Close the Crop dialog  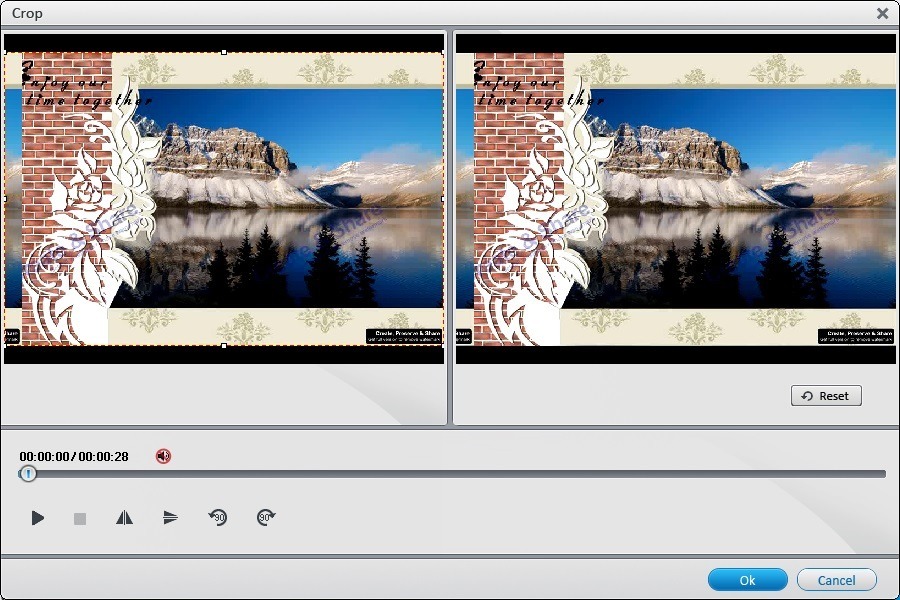click(x=883, y=13)
